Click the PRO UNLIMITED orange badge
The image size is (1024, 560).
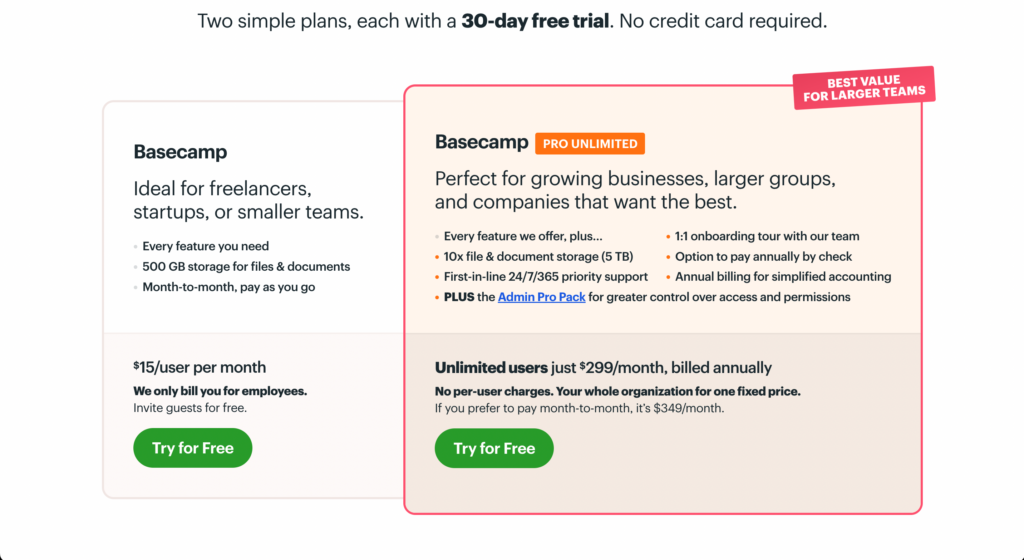point(590,144)
